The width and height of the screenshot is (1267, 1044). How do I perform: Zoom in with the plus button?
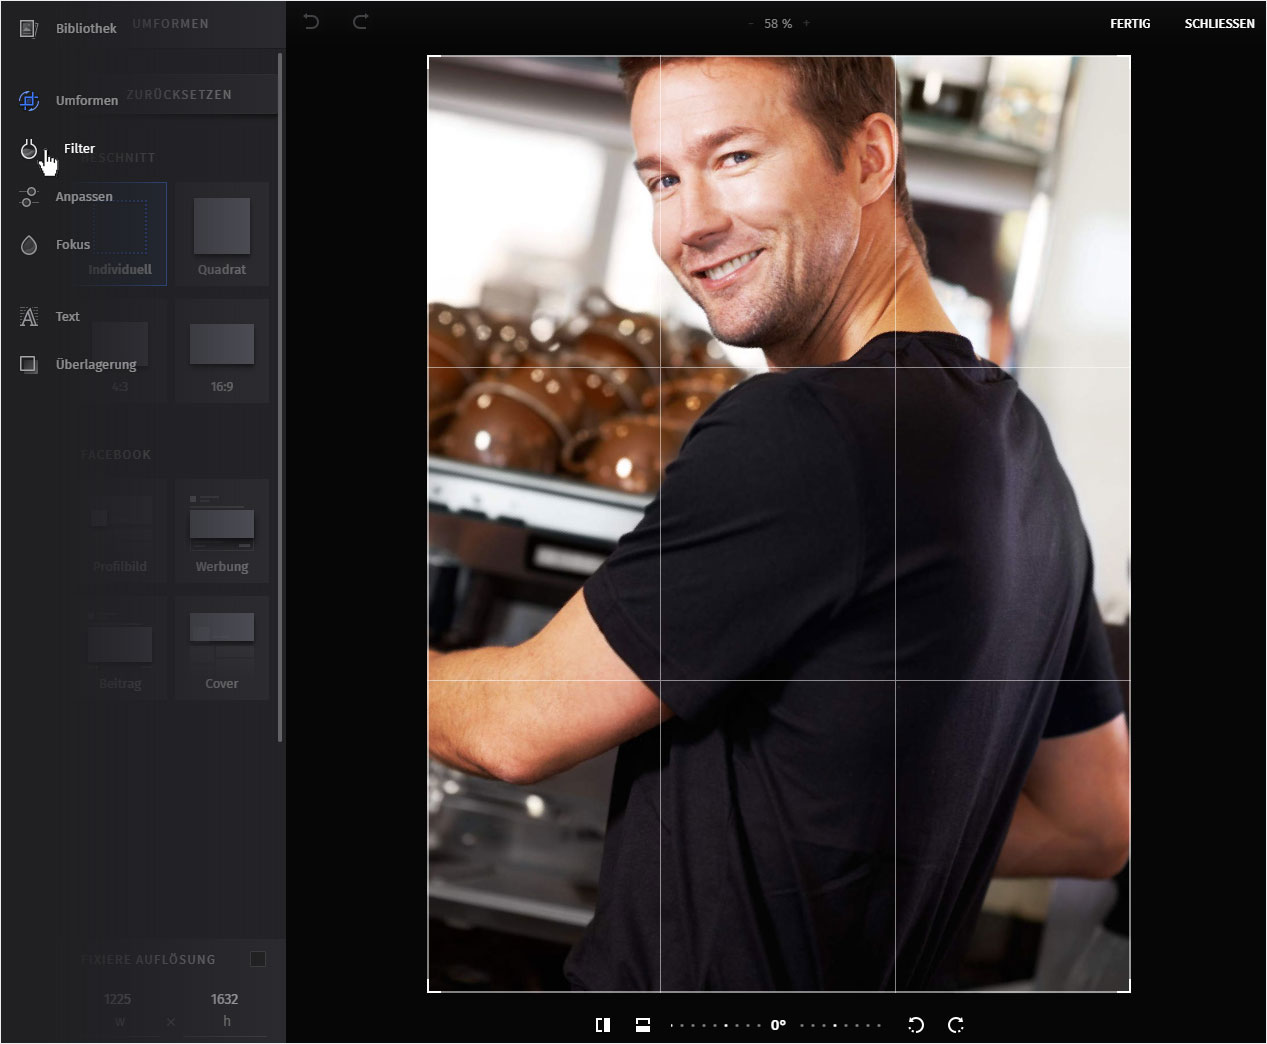[x=807, y=23]
